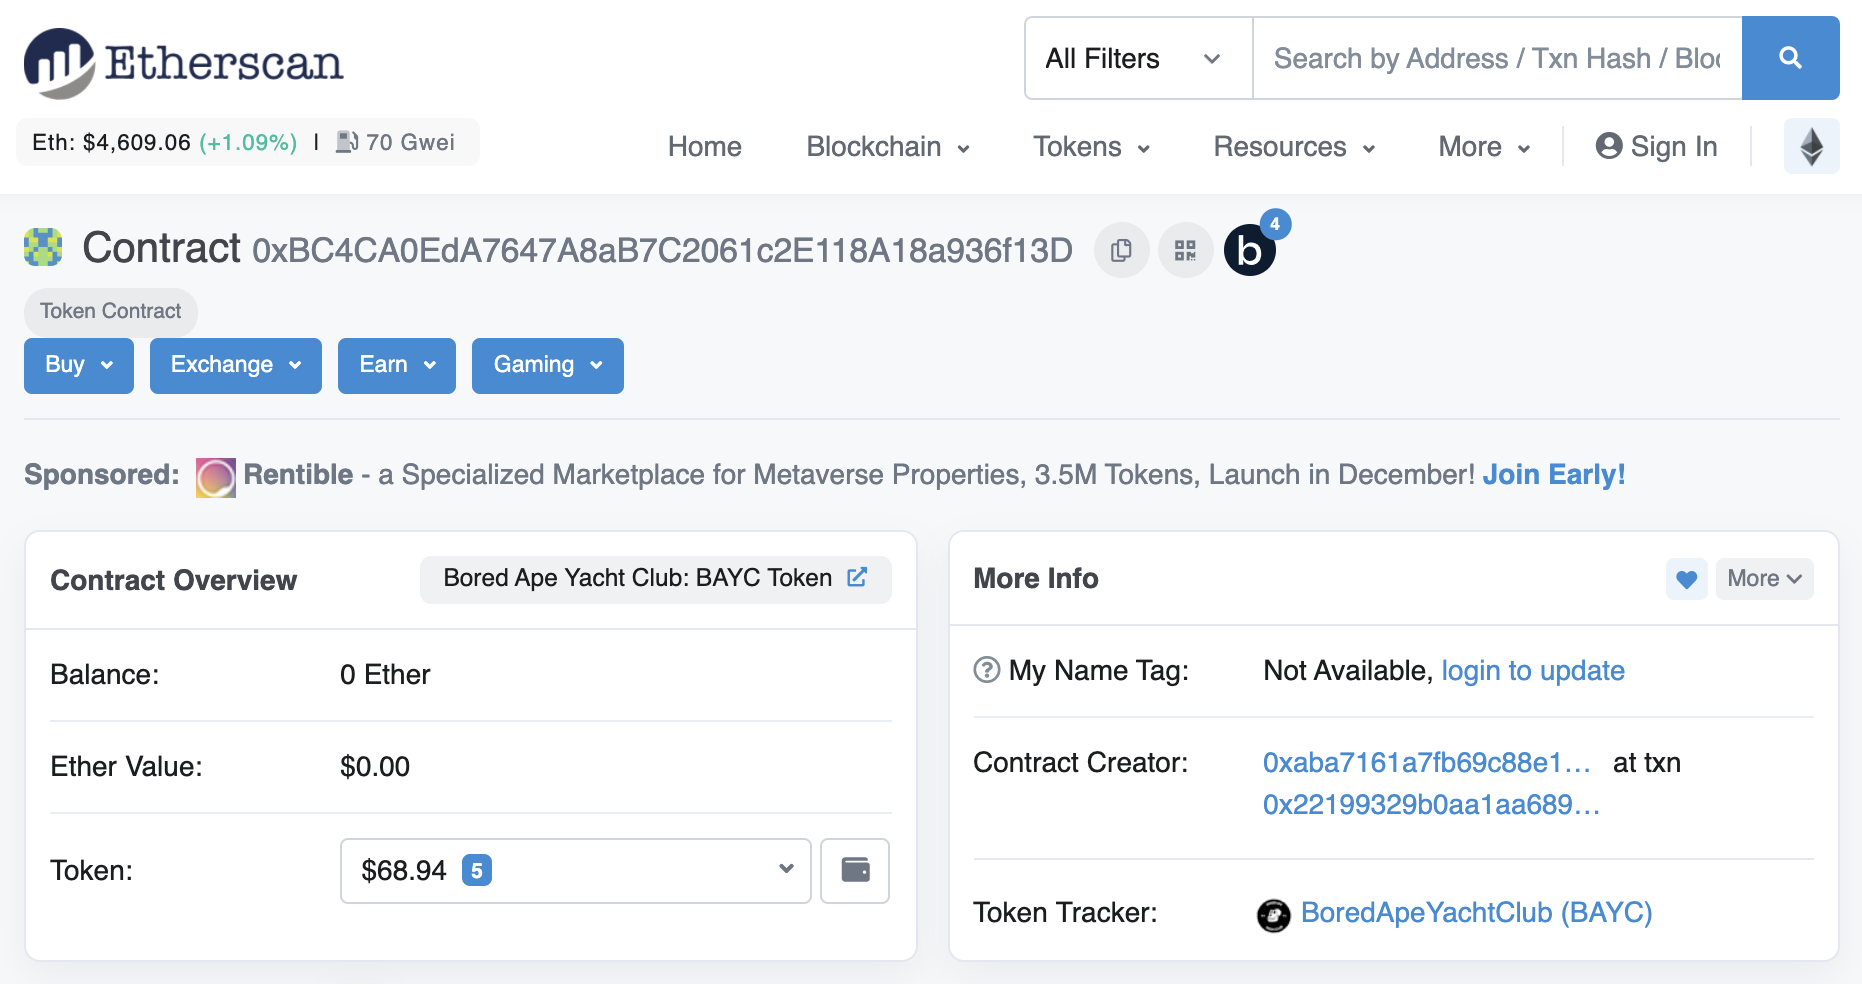
Task: Expand the Resources menu
Action: click(1294, 147)
